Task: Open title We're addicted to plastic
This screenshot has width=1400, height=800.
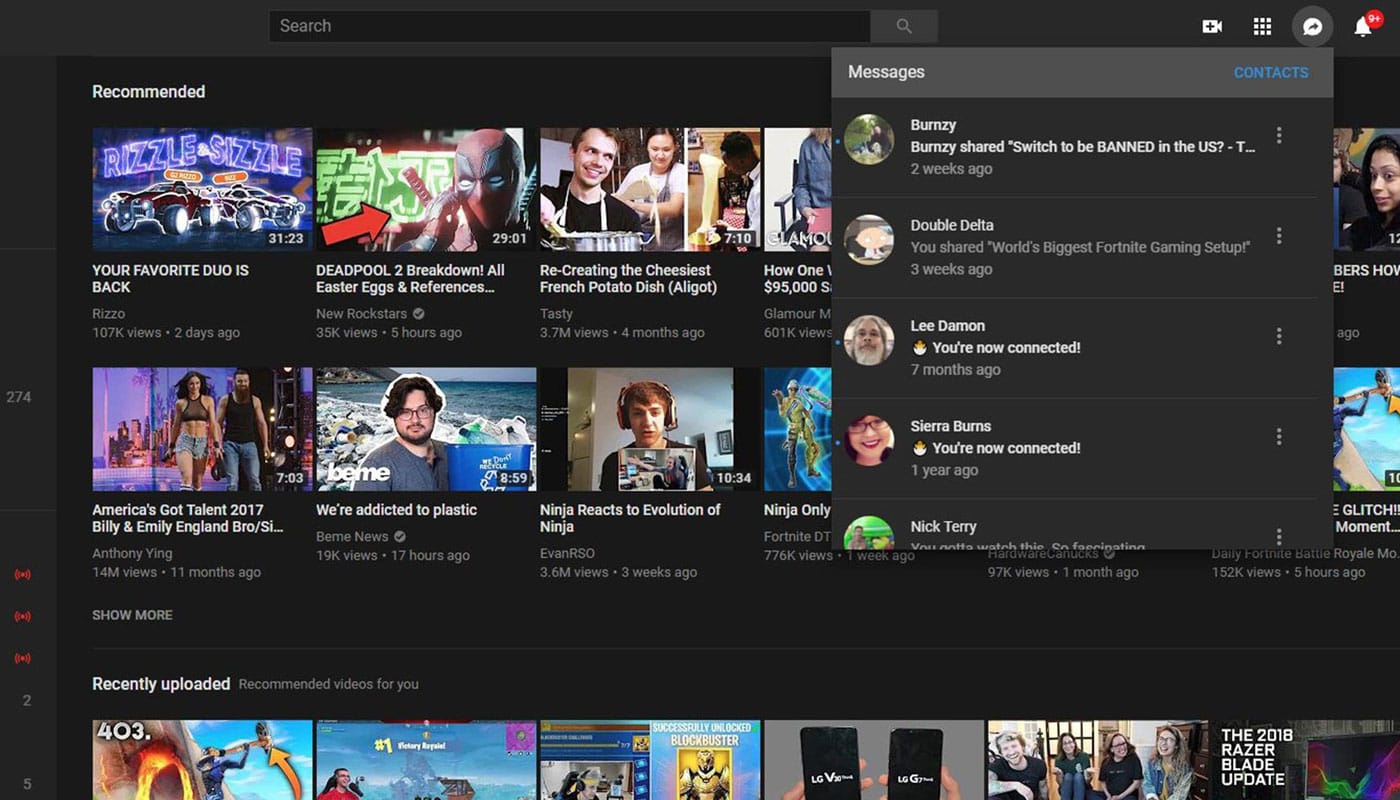Action: click(396, 510)
